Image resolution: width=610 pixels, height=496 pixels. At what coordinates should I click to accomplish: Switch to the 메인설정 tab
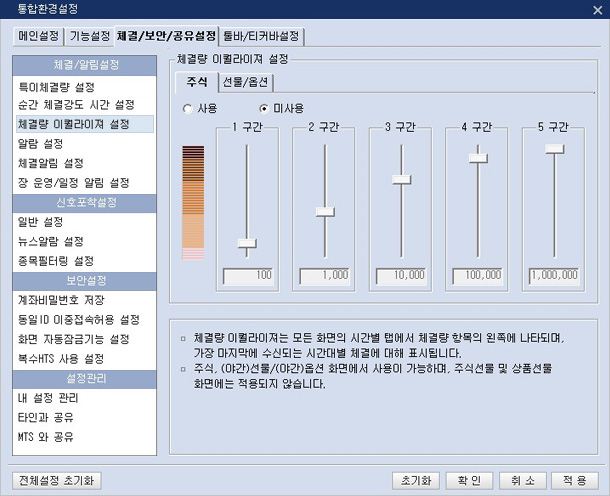[x=40, y=37]
